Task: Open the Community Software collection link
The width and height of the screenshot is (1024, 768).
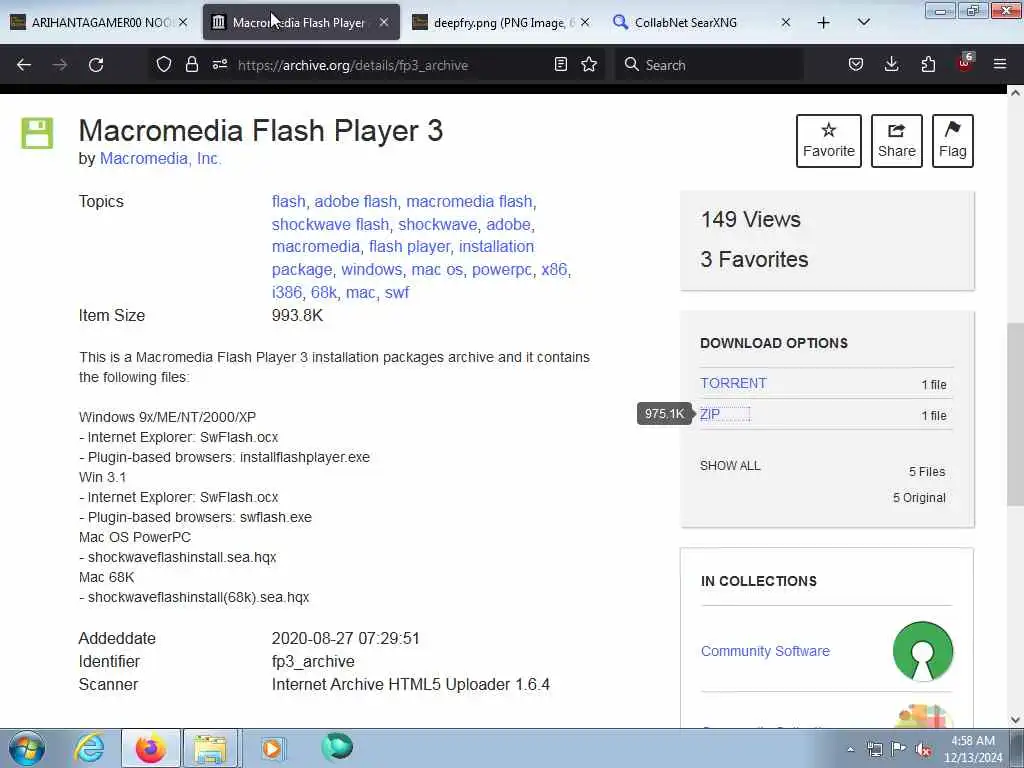Action: point(765,651)
